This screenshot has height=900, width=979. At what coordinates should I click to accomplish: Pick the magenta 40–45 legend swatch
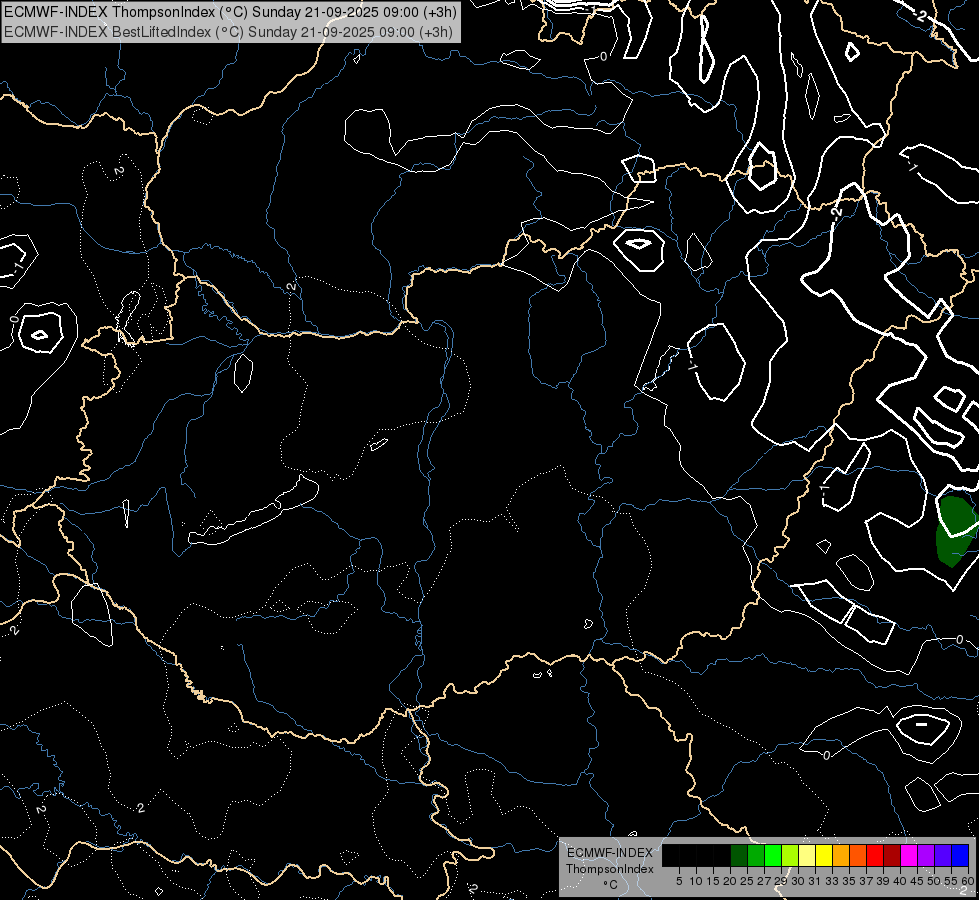point(909,856)
